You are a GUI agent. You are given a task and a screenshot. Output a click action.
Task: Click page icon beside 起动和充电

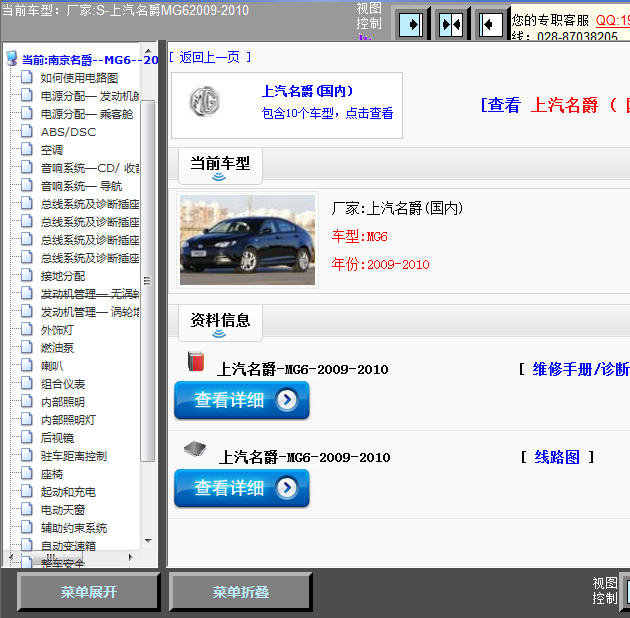tap(27, 491)
